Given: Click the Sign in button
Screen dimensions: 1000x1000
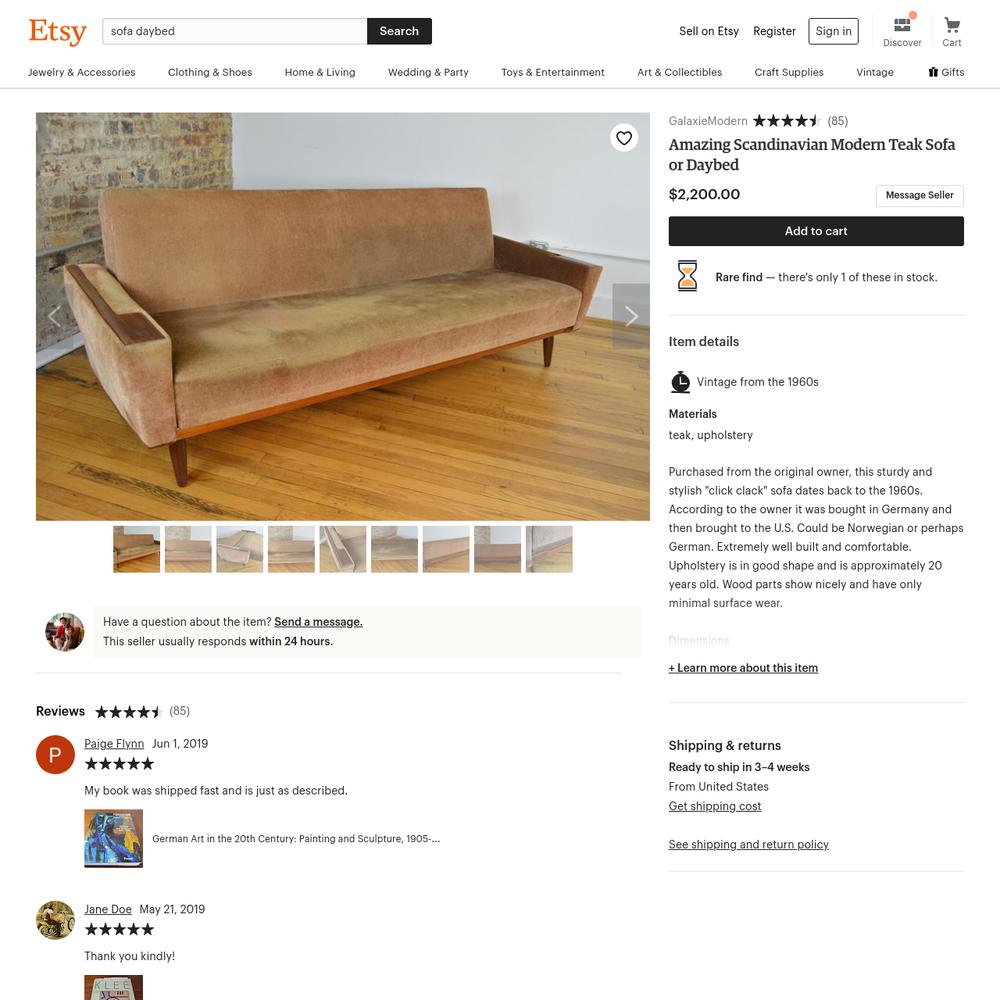Looking at the screenshot, I should click(833, 31).
